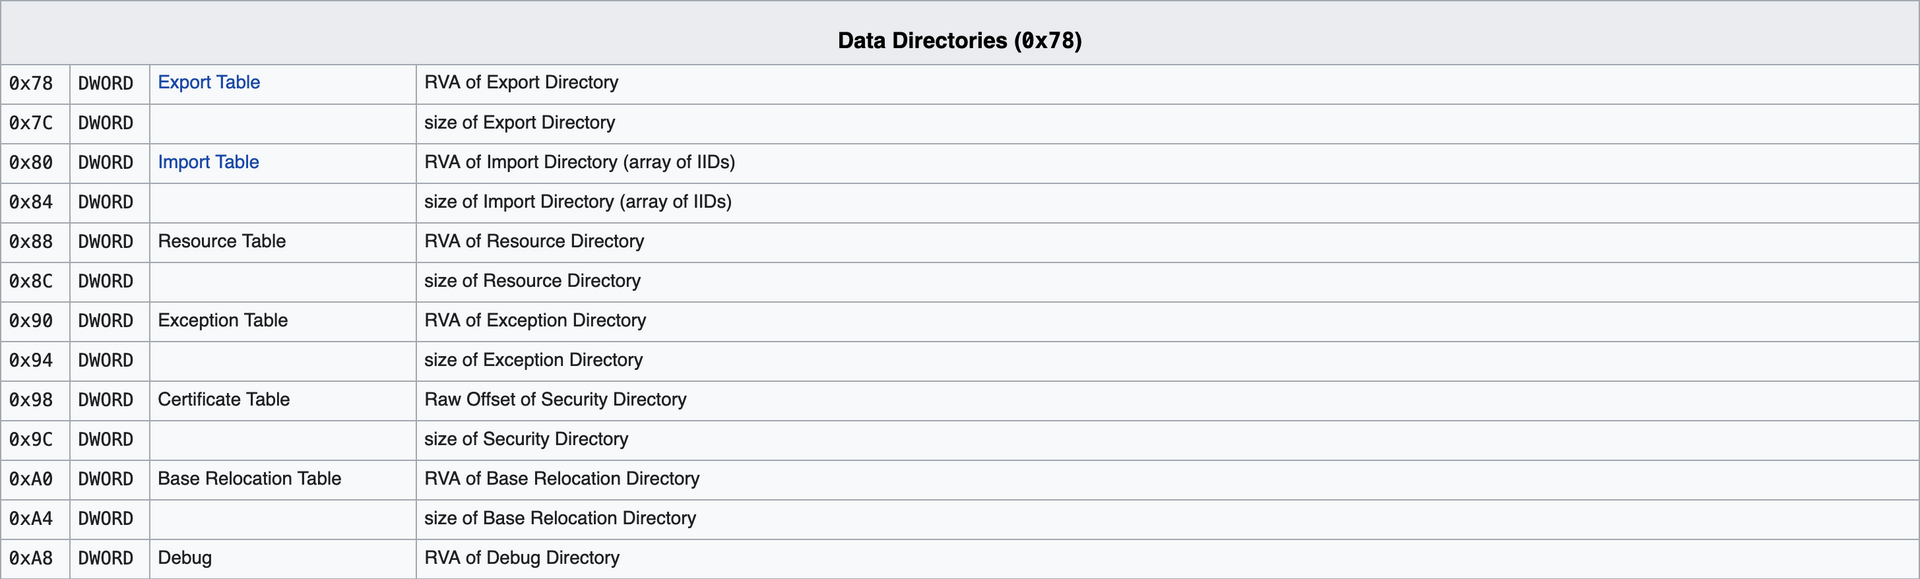The width and height of the screenshot is (1920, 579).
Task: Select the Certificate Table cell
Action: 283,400
